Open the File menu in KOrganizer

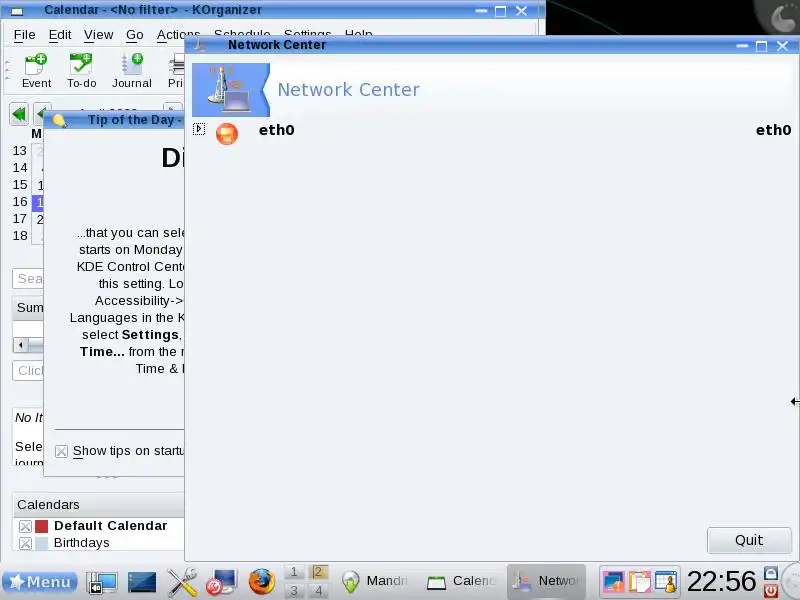24,35
